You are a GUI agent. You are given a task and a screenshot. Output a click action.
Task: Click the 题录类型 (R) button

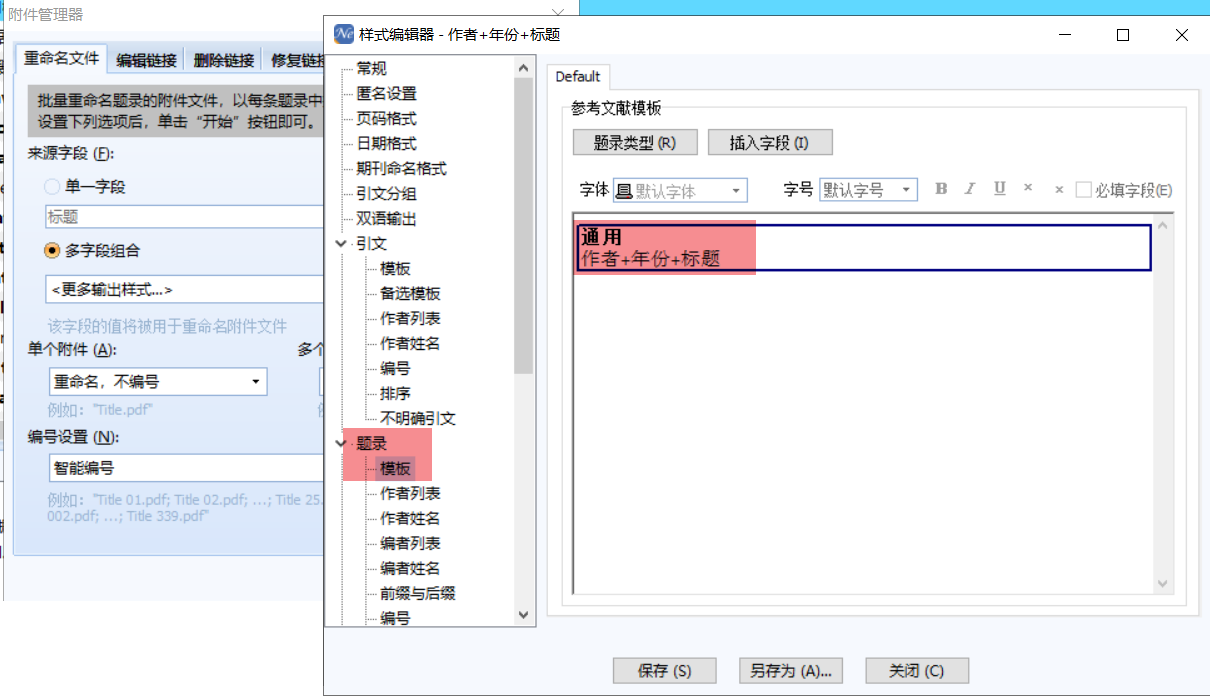[634, 143]
